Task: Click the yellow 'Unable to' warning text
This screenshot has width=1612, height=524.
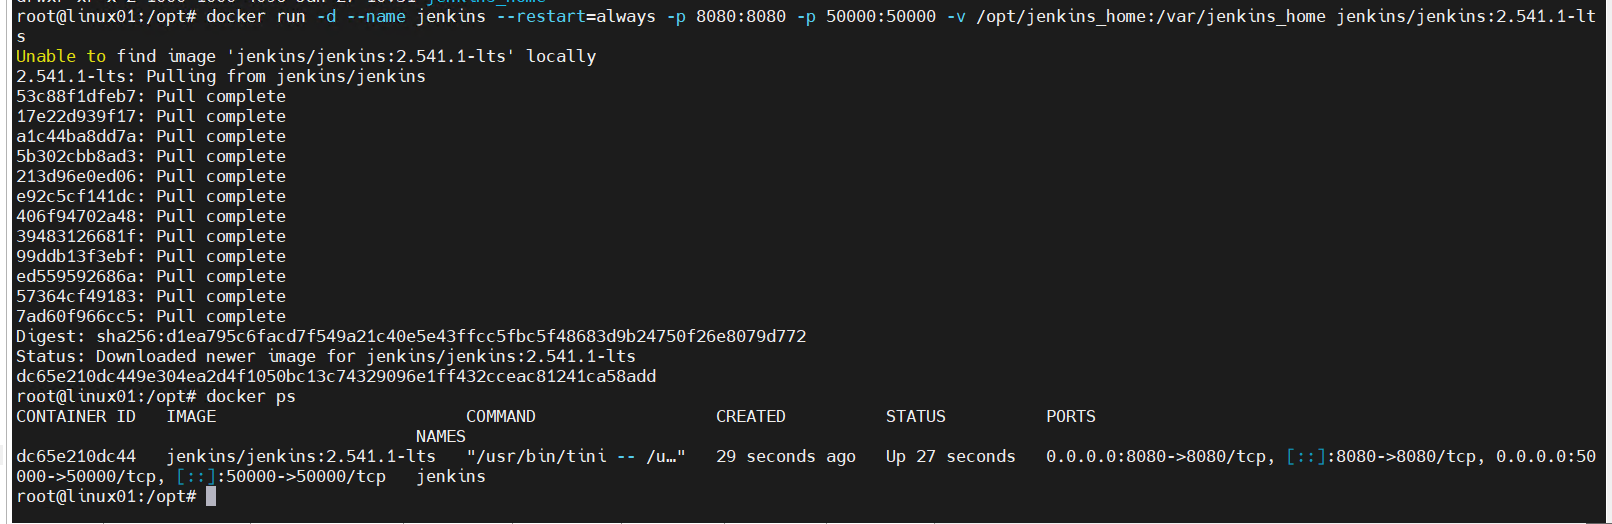Action: pos(61,56)
